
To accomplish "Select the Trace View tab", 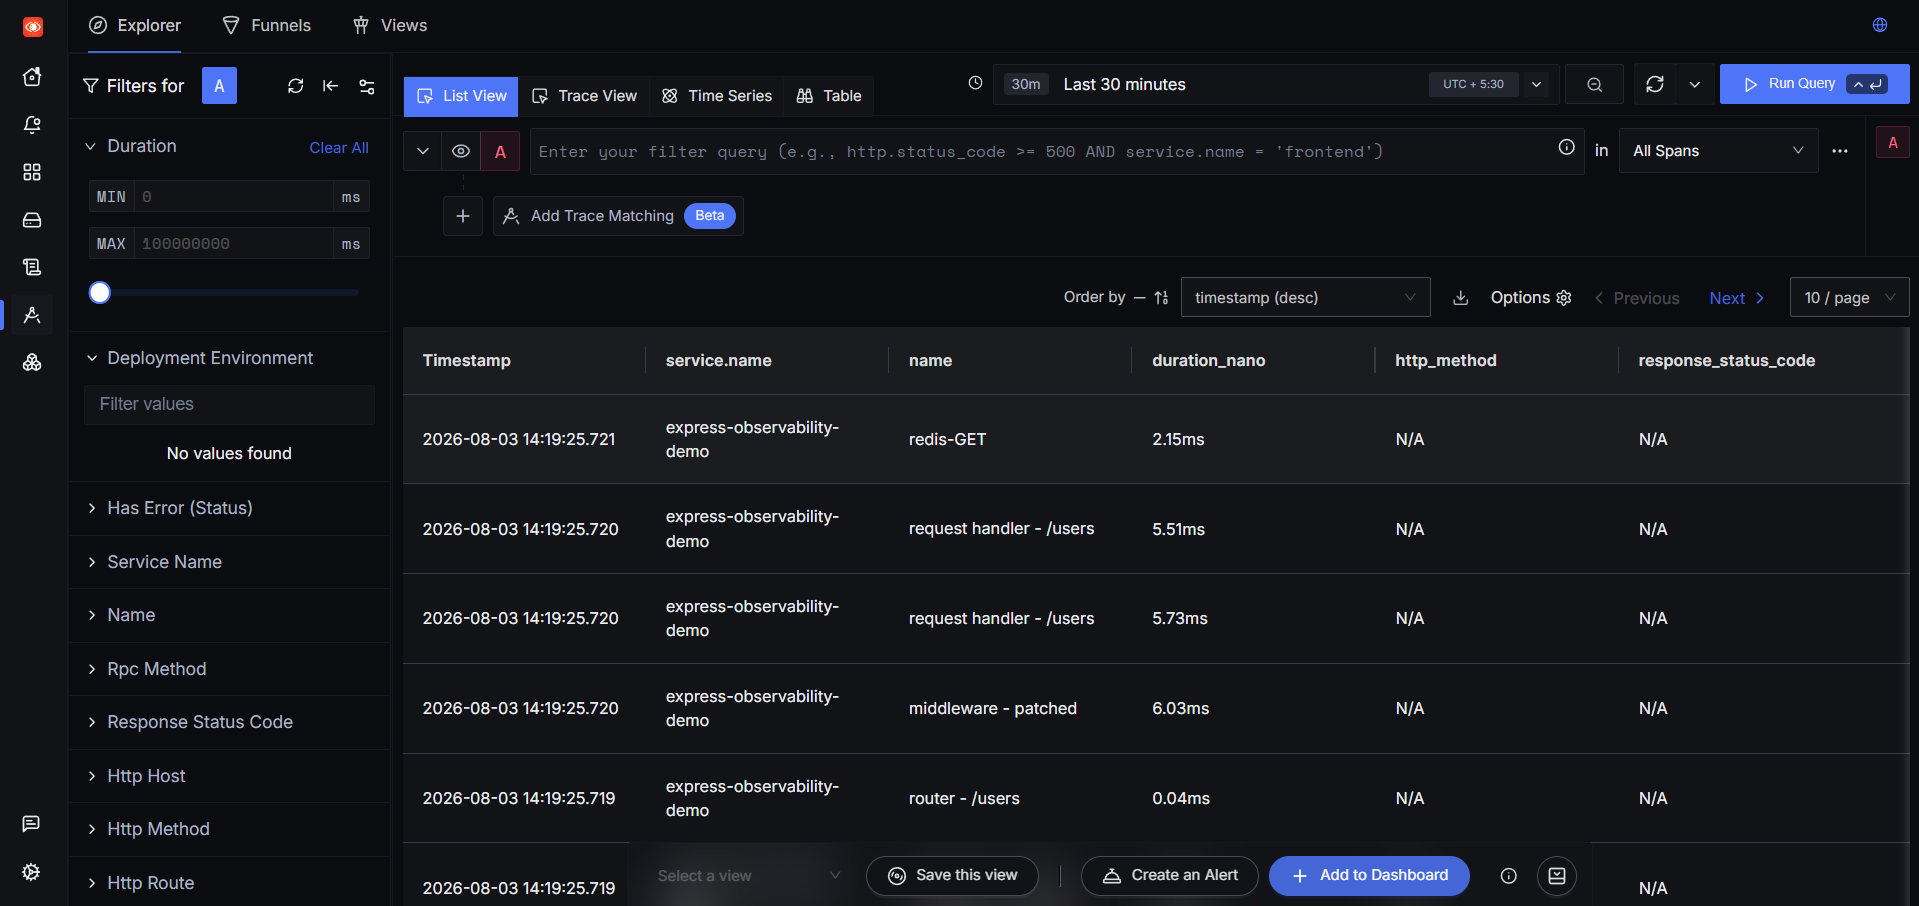I will coord(584,96).
